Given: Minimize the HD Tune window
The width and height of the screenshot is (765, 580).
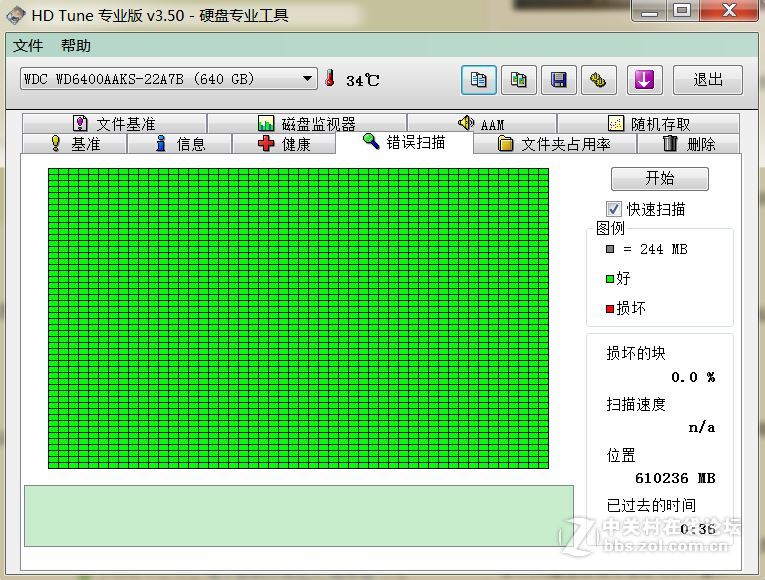Looking at the screenshot, I should (x=649, y=11).
